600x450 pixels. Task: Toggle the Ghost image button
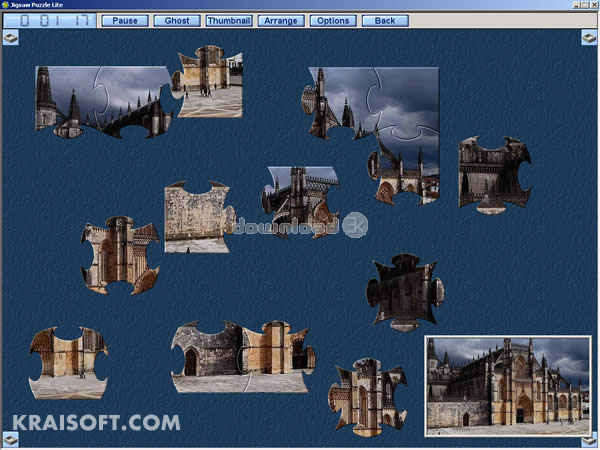pos(177,21)
